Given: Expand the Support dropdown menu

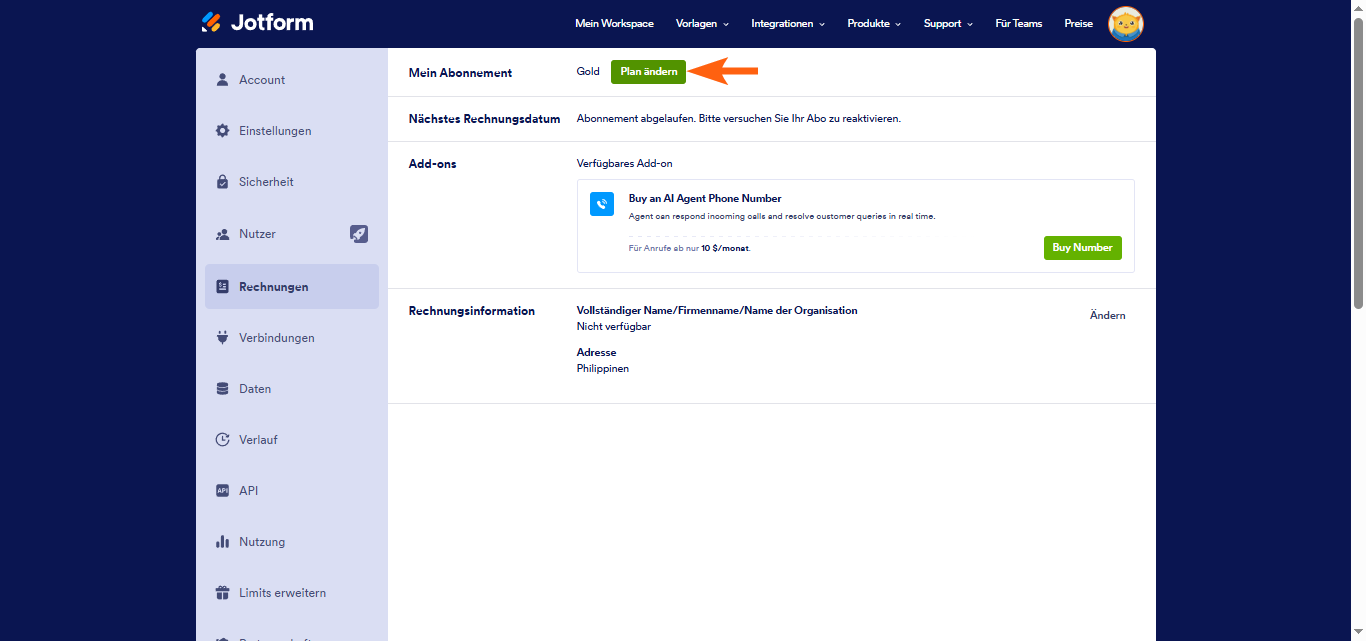Looking at the screenshot, I should (948, 24).
